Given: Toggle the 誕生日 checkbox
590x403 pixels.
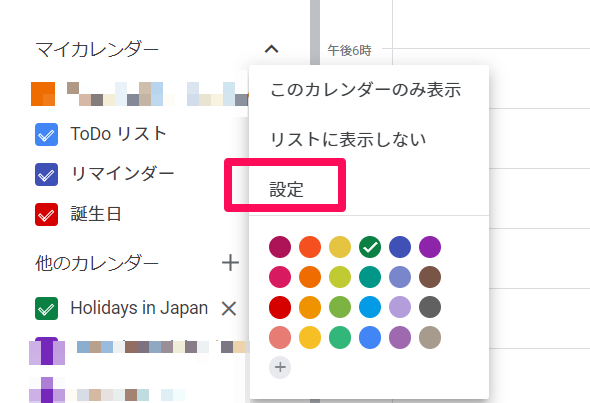Looking at the screenshot, I should coord(46,214).
